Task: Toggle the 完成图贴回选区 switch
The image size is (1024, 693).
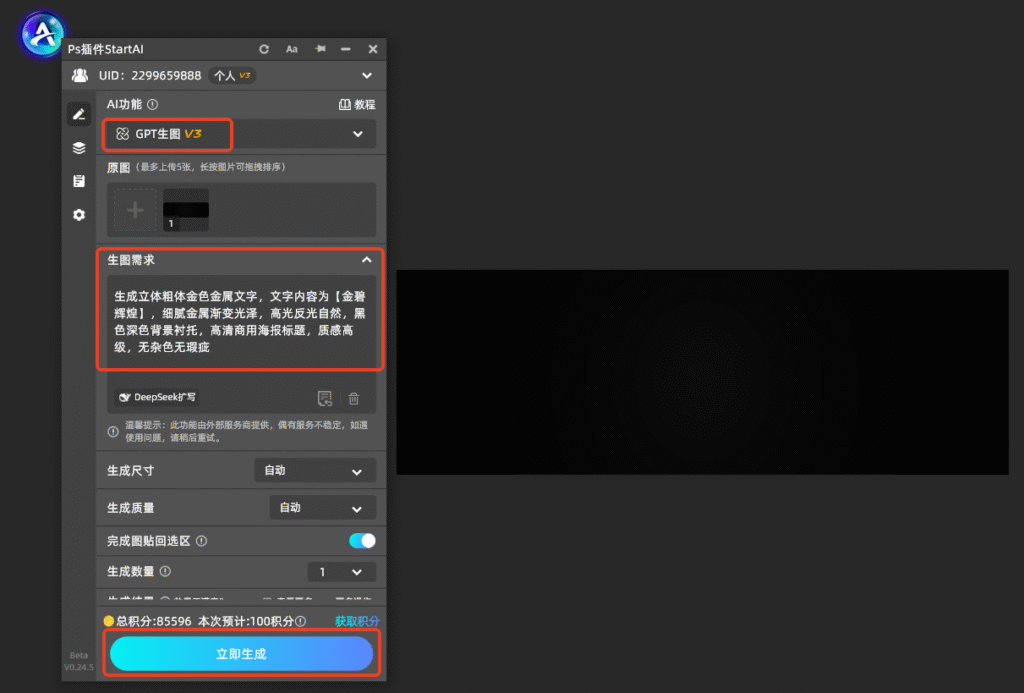Action: click(x=362, y=541)
